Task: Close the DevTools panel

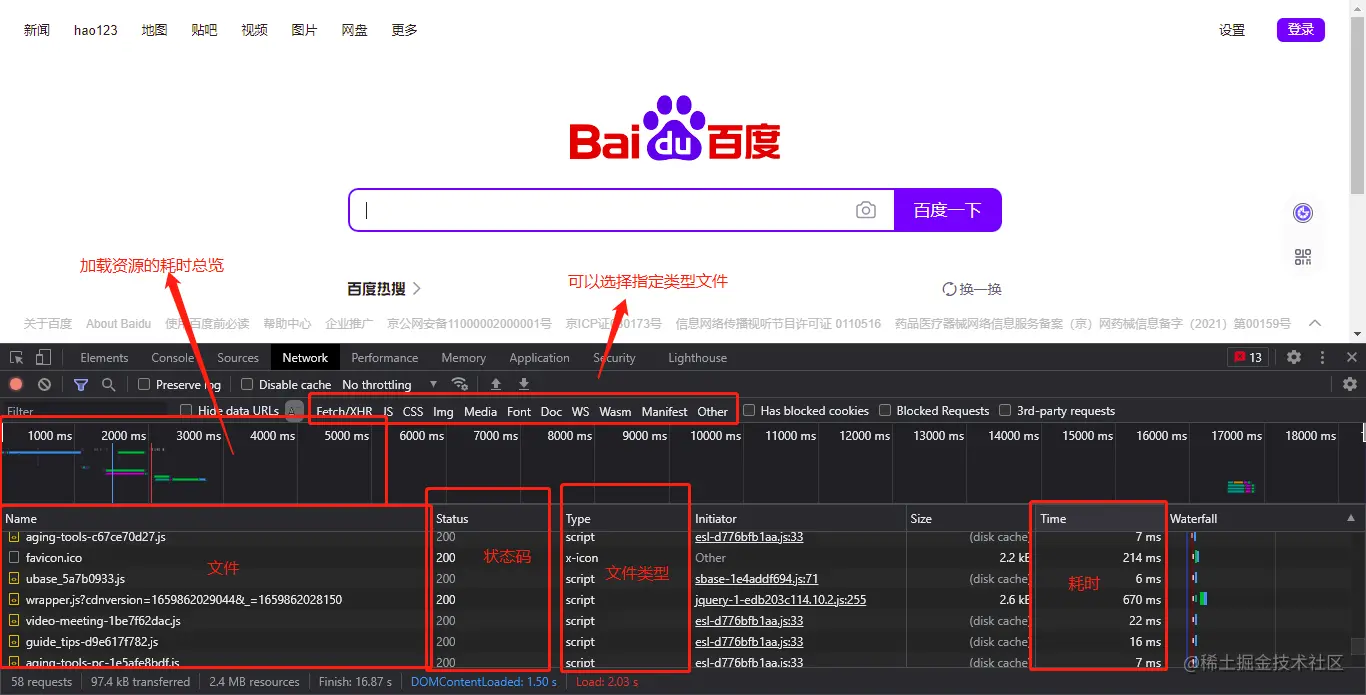Action: 1352,357
